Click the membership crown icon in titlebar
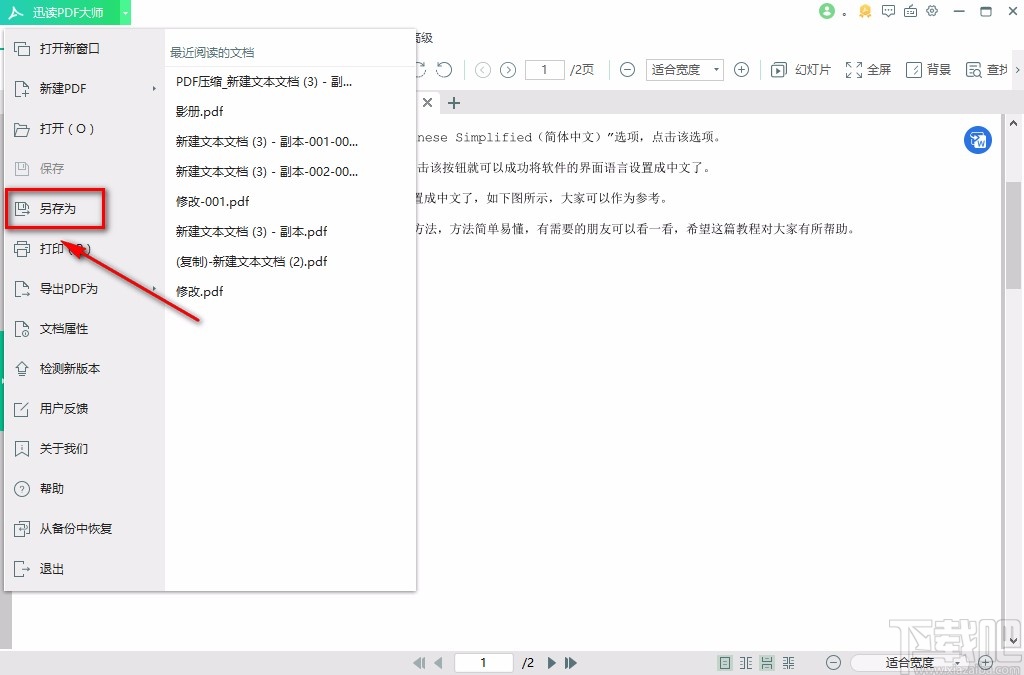Viewport: 1024px width, 675px height. tap(864, 11)
